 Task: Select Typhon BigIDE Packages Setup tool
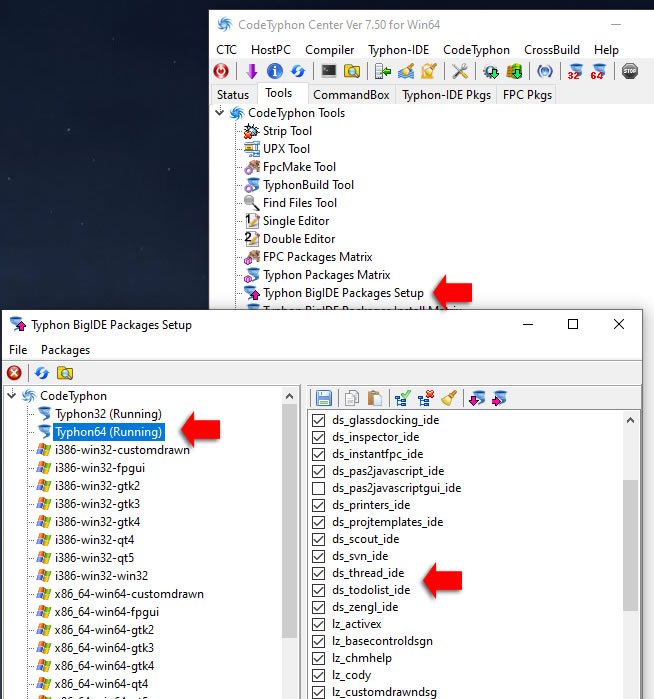[343, 293]
